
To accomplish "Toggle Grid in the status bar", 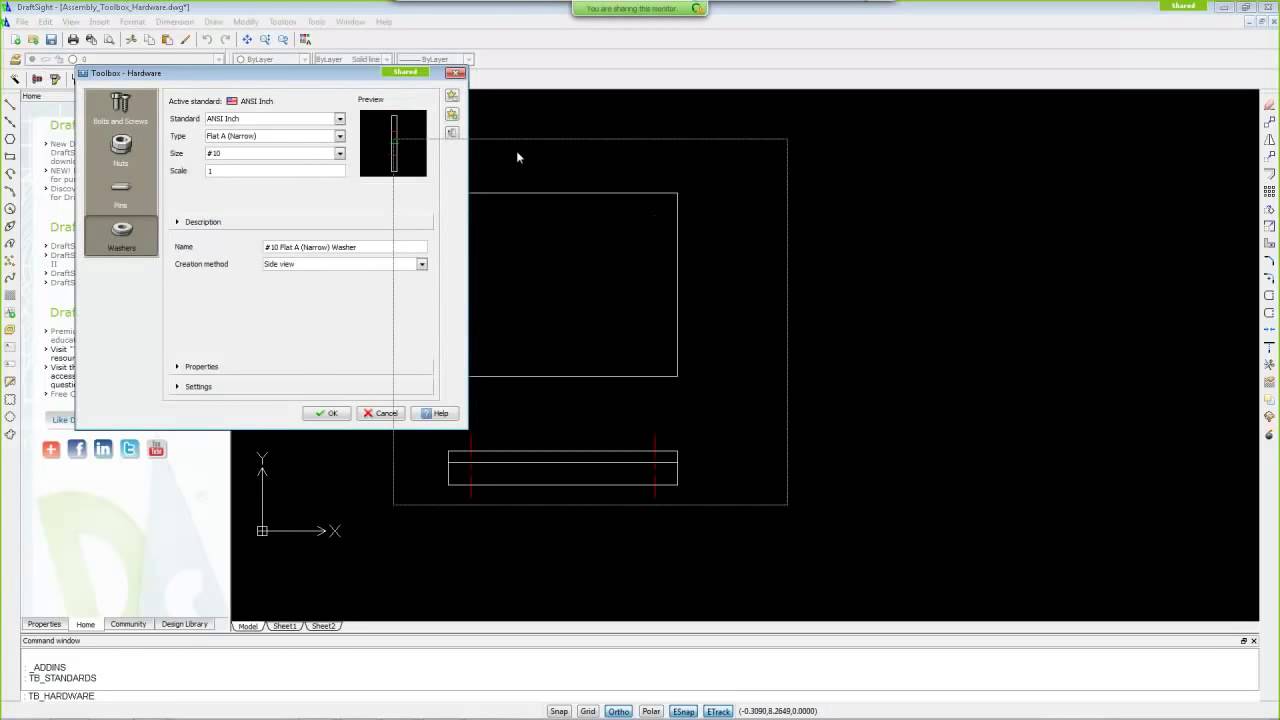I will click(x=588, y=711).
